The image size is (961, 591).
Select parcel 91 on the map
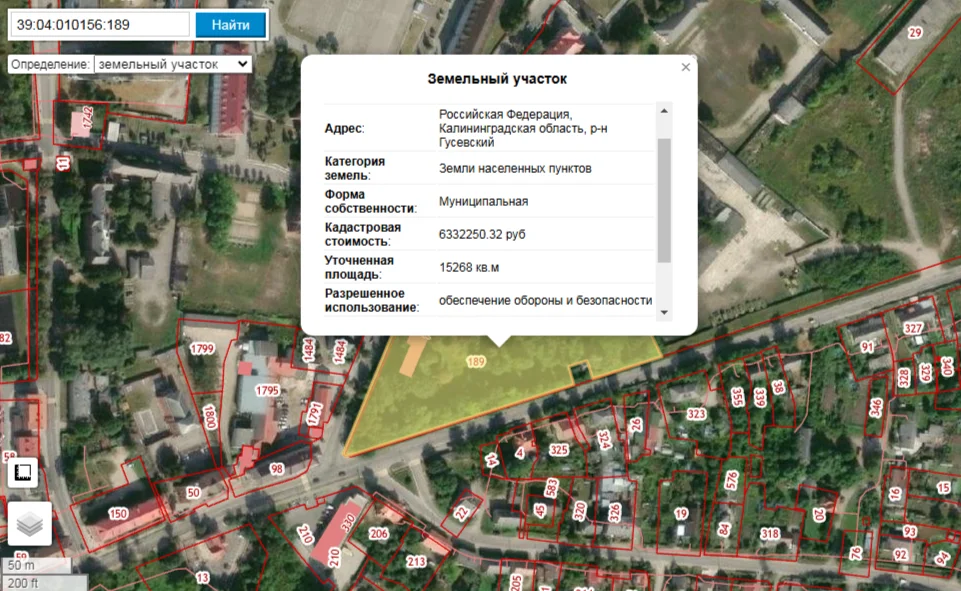point(867,347)
